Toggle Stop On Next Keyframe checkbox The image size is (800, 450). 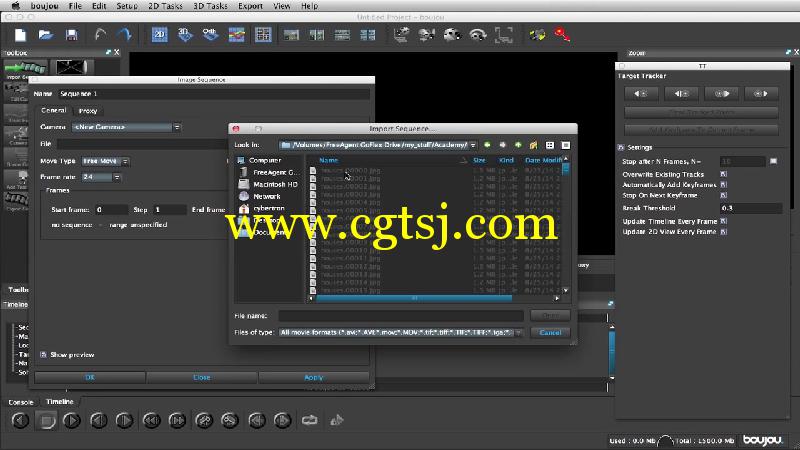click(723, 195)
